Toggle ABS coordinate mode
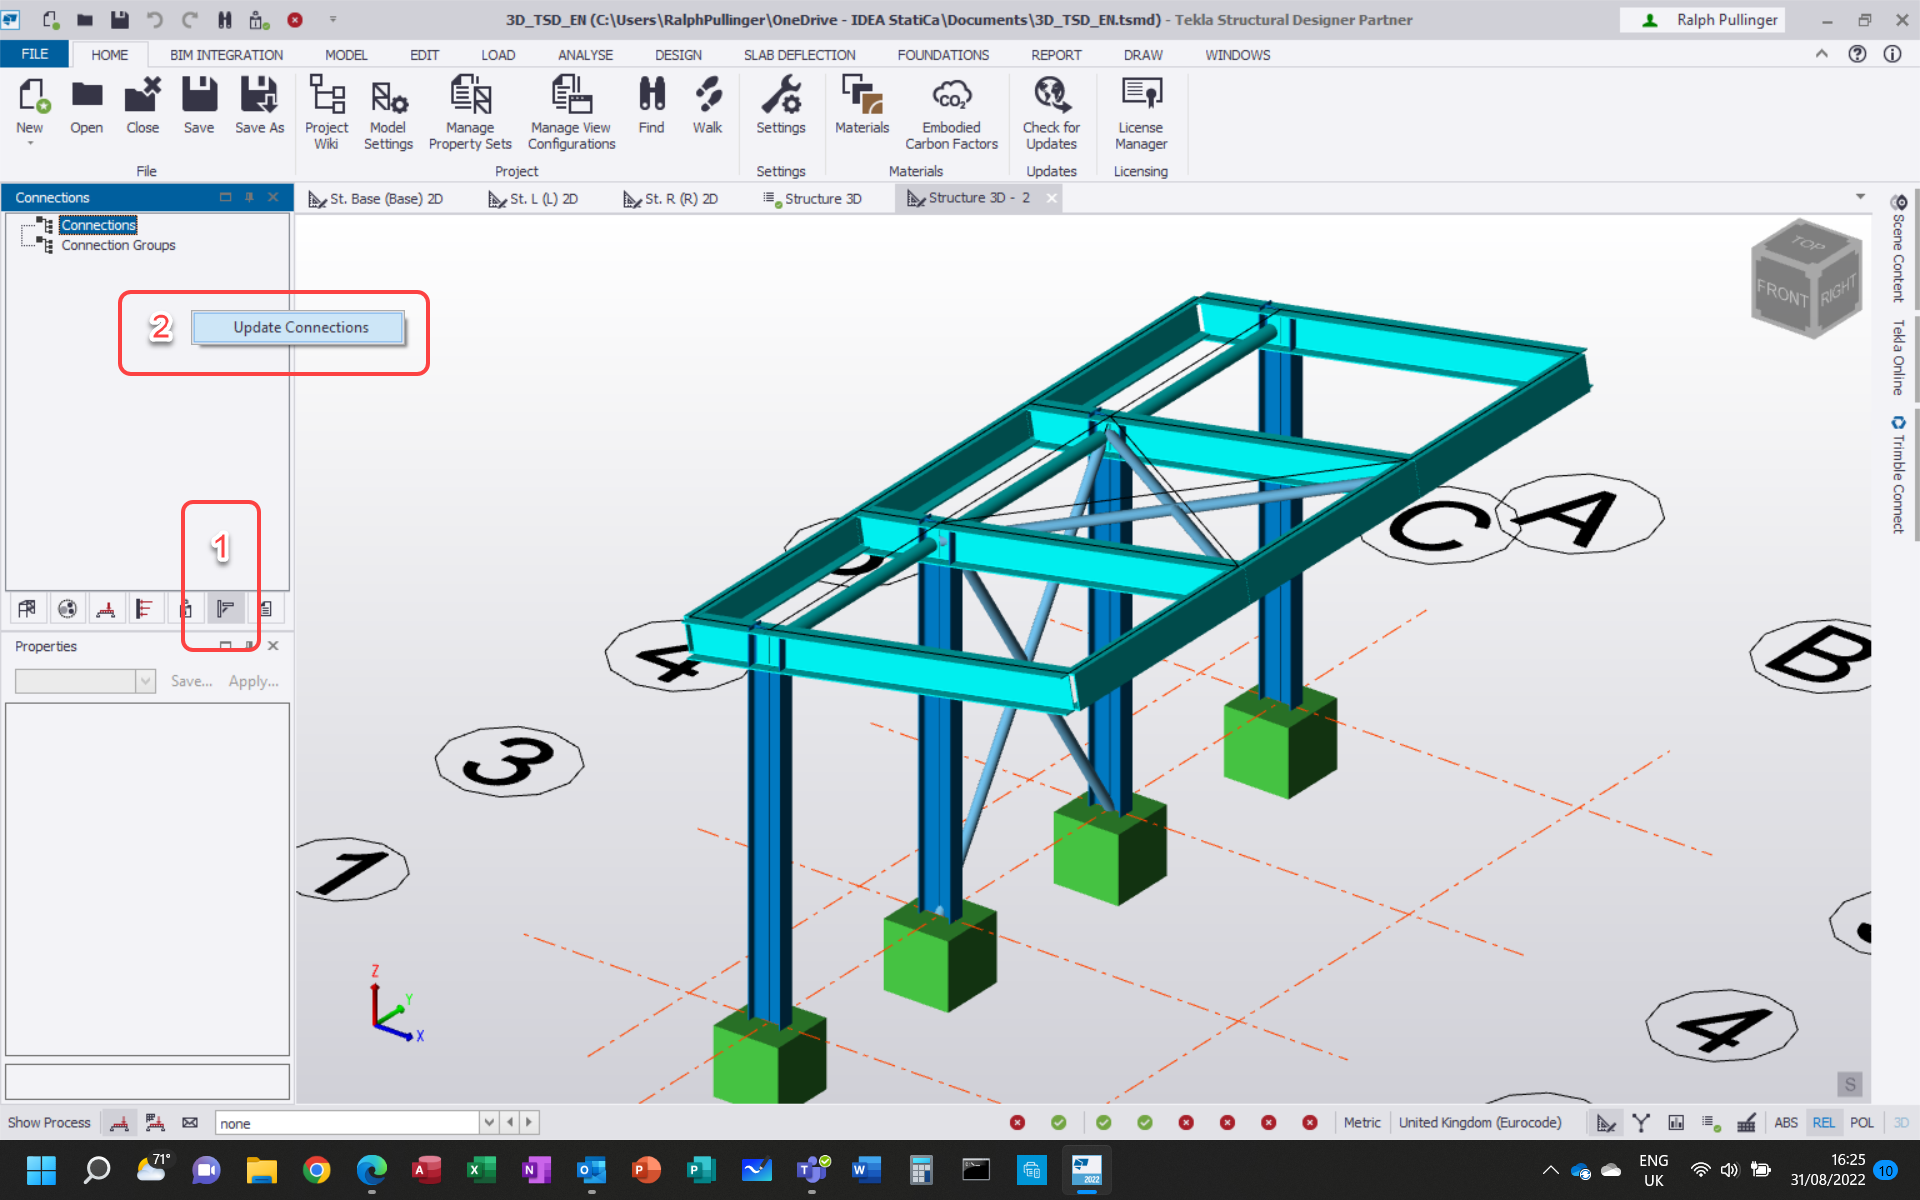The width and height of the screenshot is (1920, 1200). click(1786, 1123)
